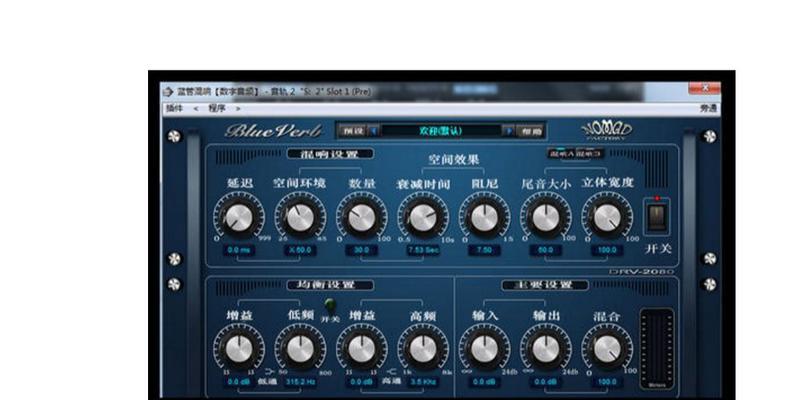
Task: Click the 输入 (input) knob
Action: (x=484, y=350)
